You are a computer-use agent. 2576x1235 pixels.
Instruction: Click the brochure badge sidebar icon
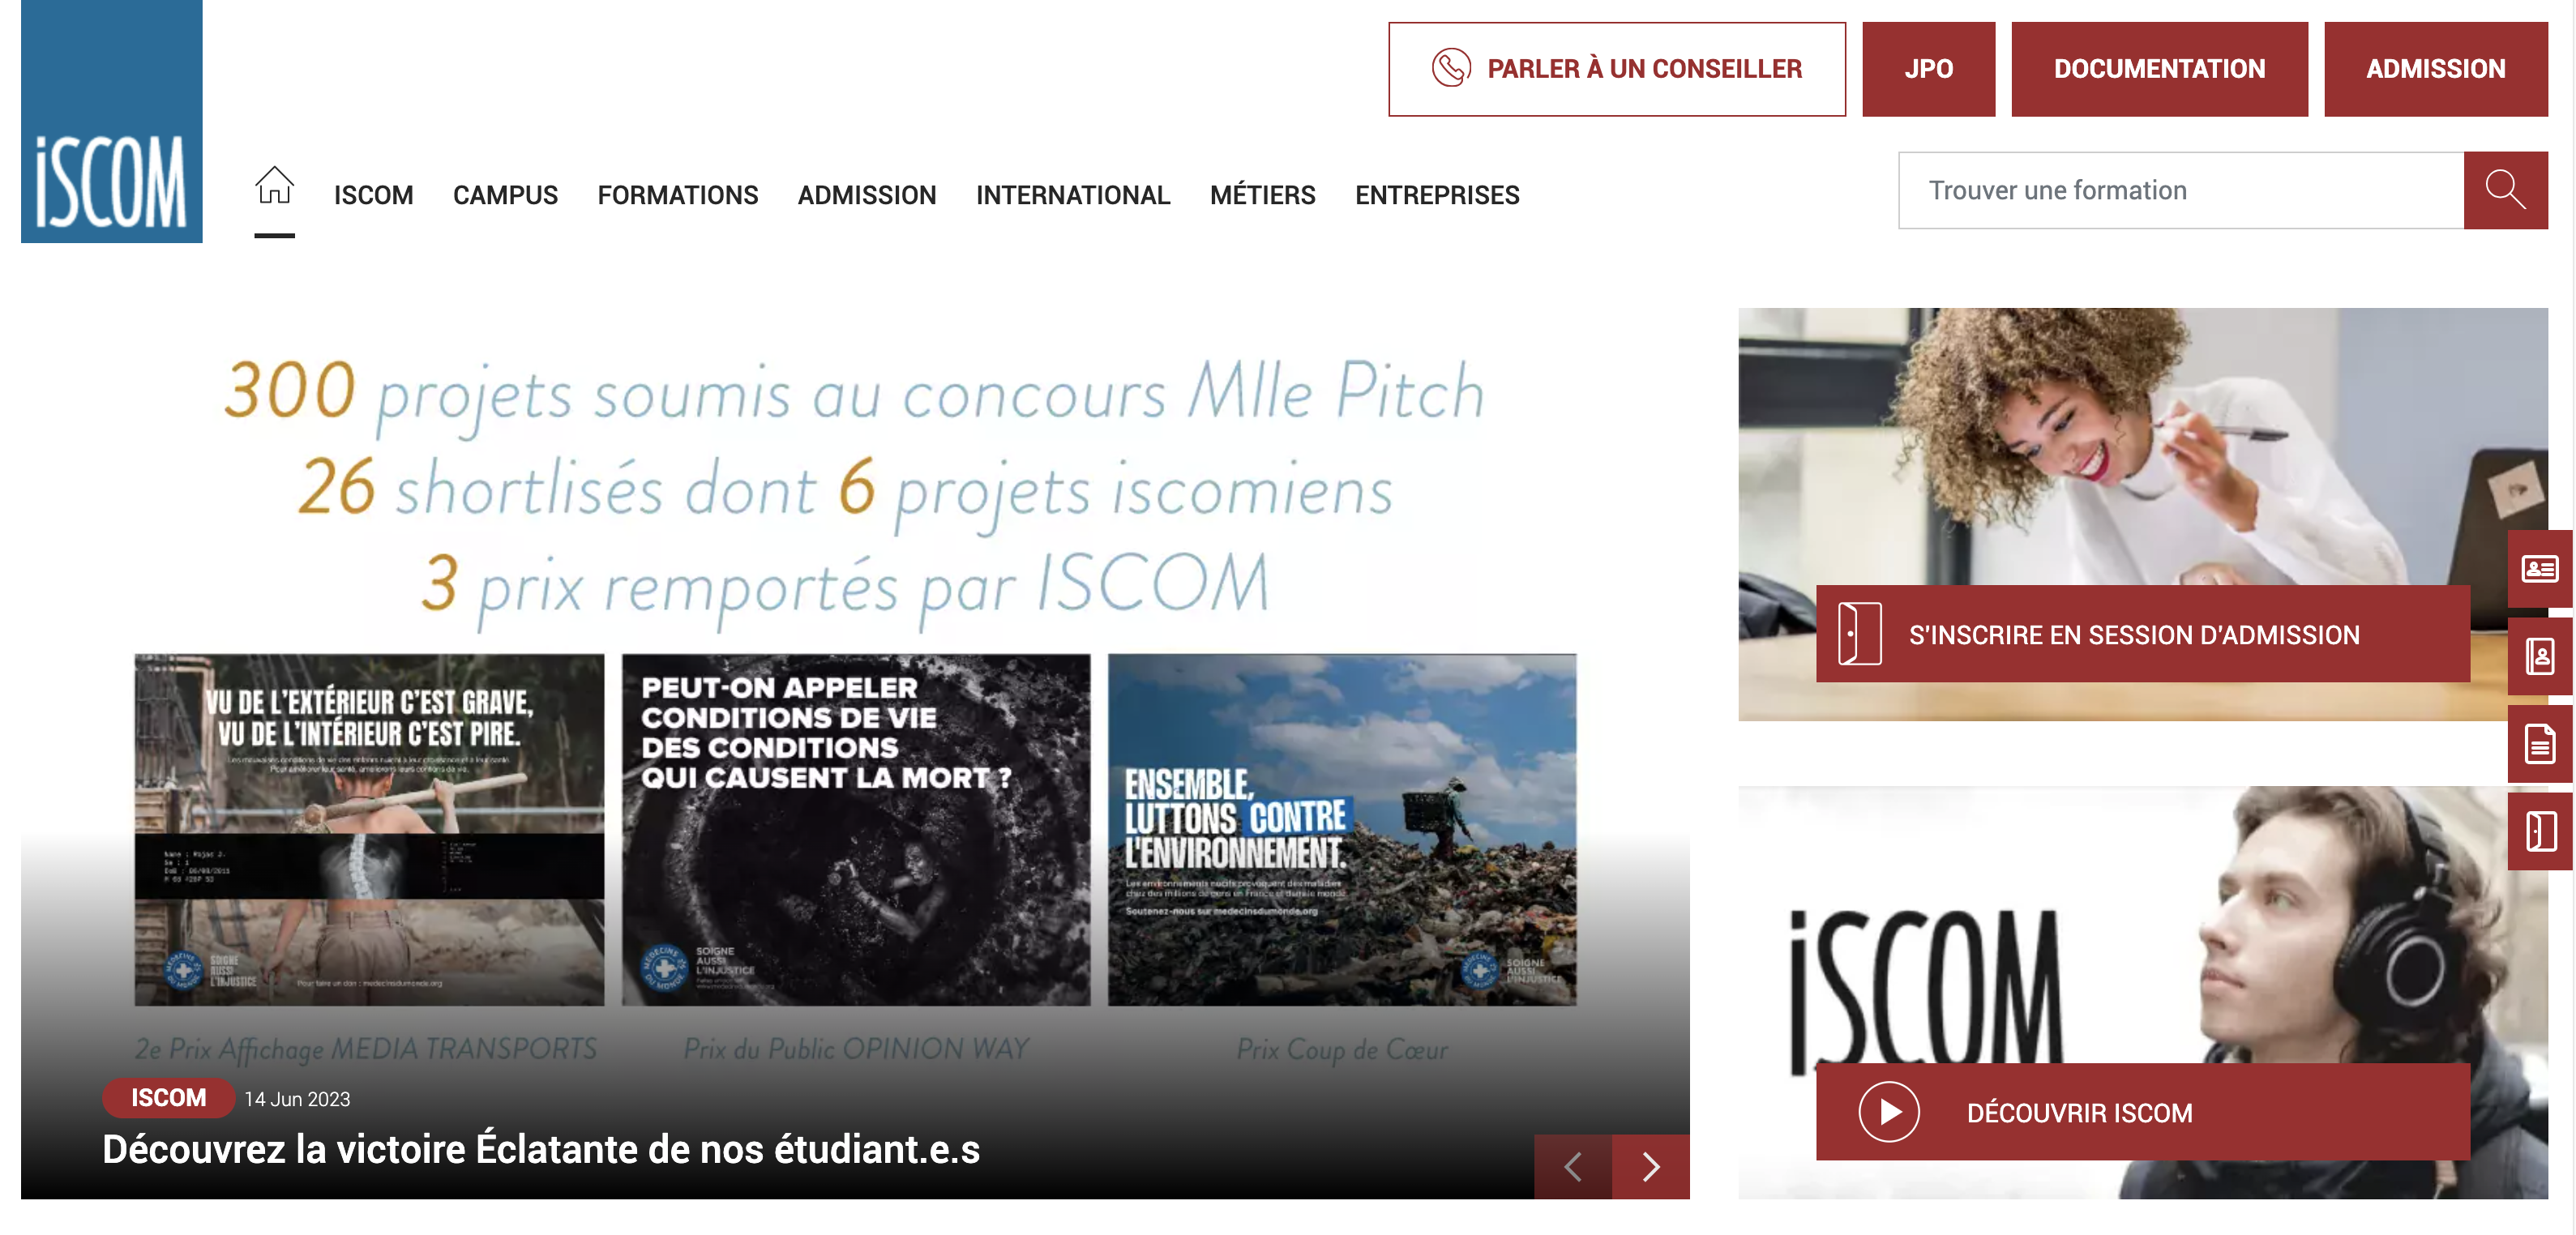(x=2539, y=656)
